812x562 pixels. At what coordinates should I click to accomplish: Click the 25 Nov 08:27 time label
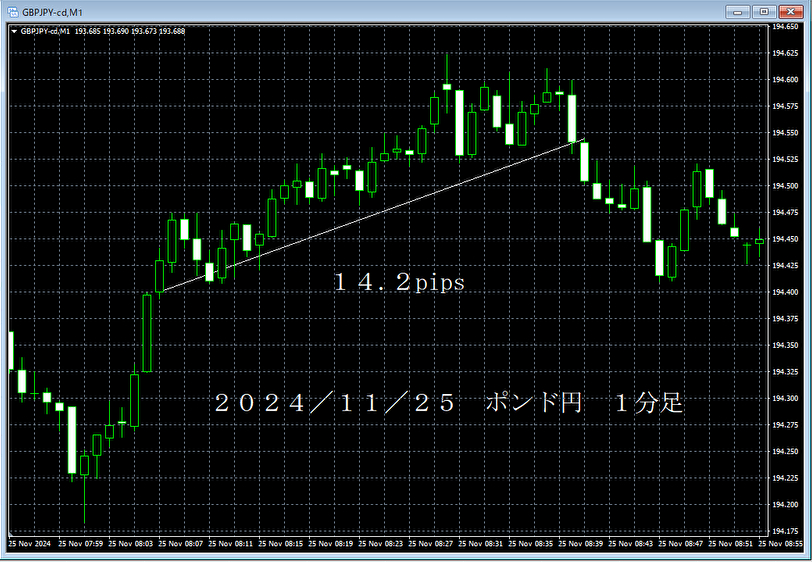tap(432, 543)
